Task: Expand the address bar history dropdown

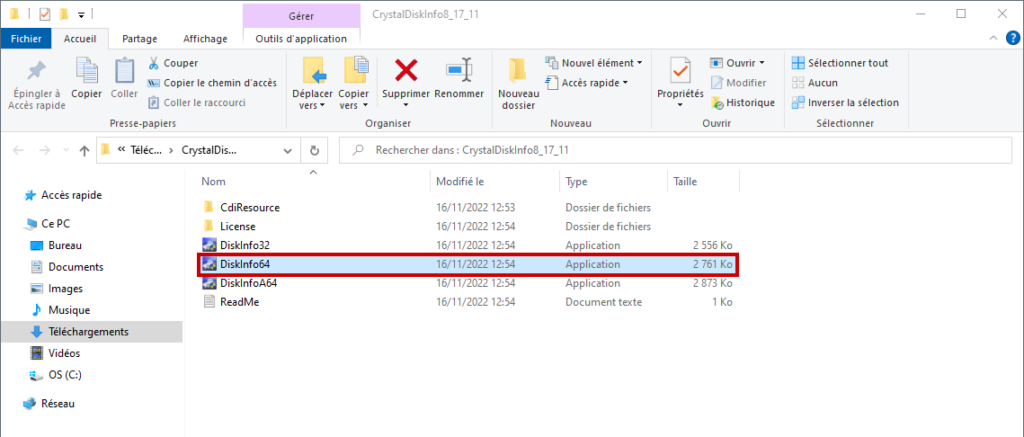Action: point(288,150)
